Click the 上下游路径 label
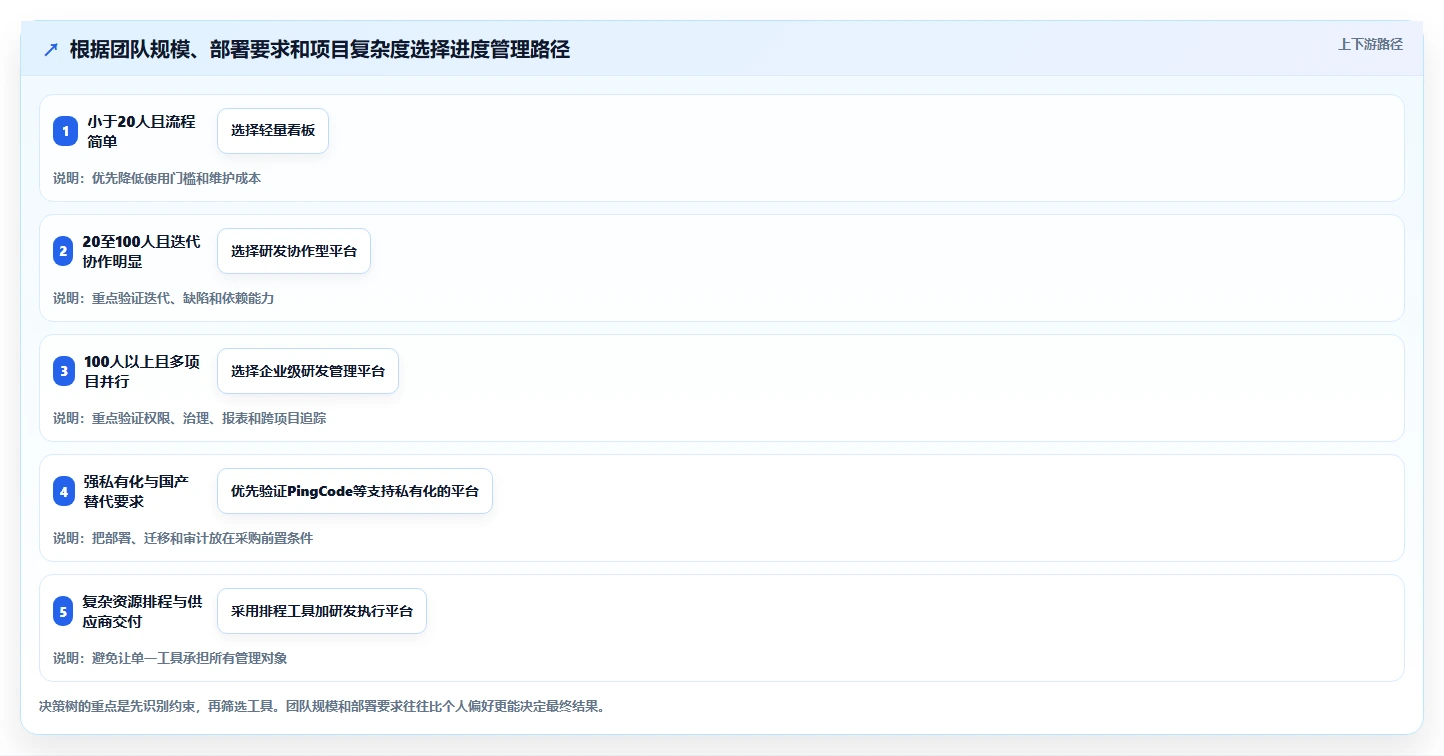The image size is (1444, 756). click(x=1370, y=44)
